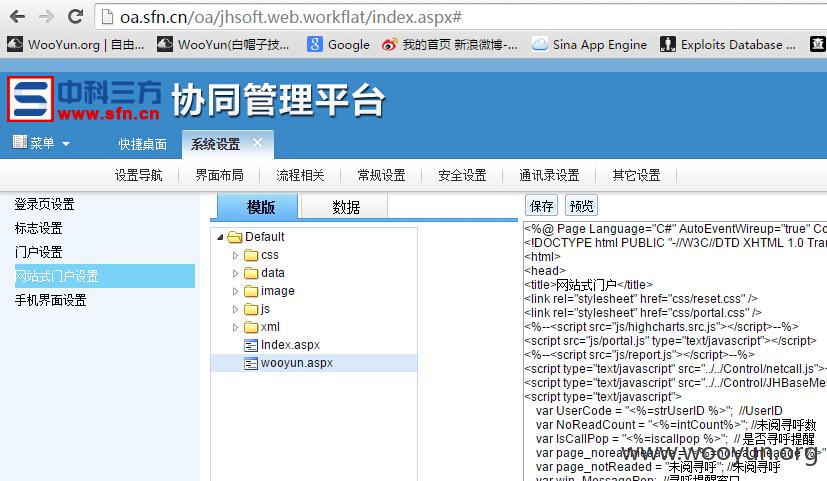827x481 pixels.
Task: Click the js folder icon
Action: pos(251,309)
